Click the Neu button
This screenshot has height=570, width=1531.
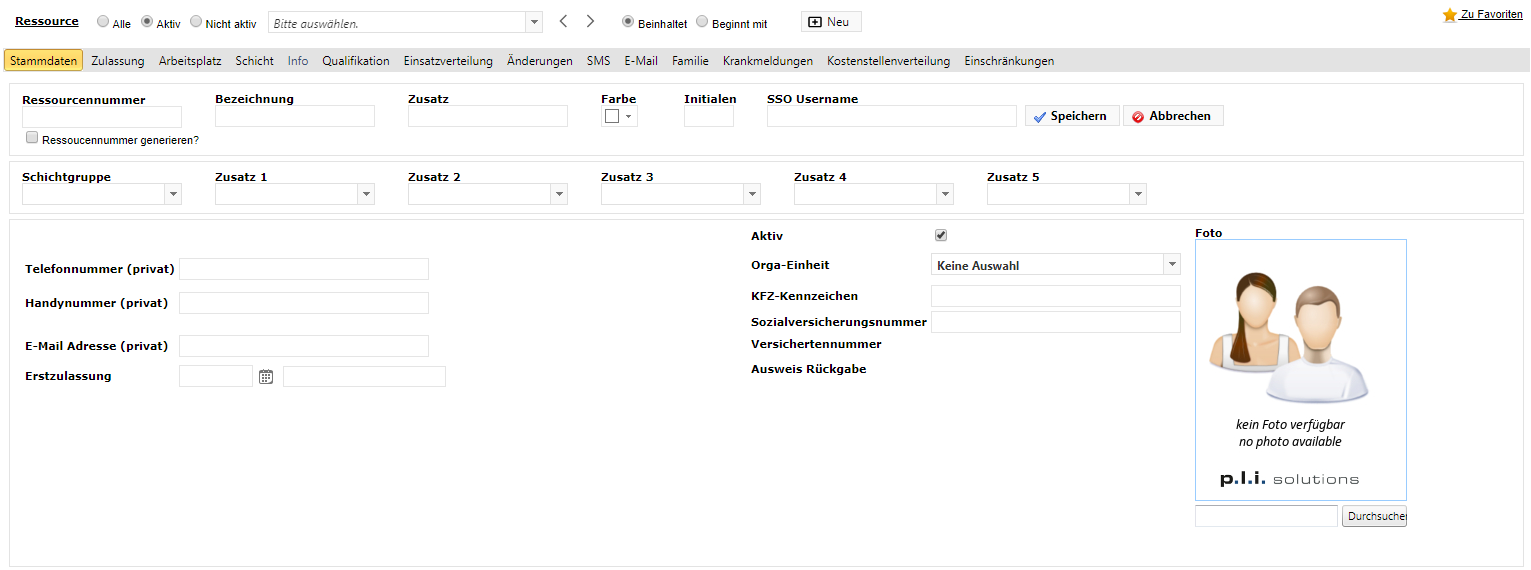pyautogui.click(x=831, y=22)
